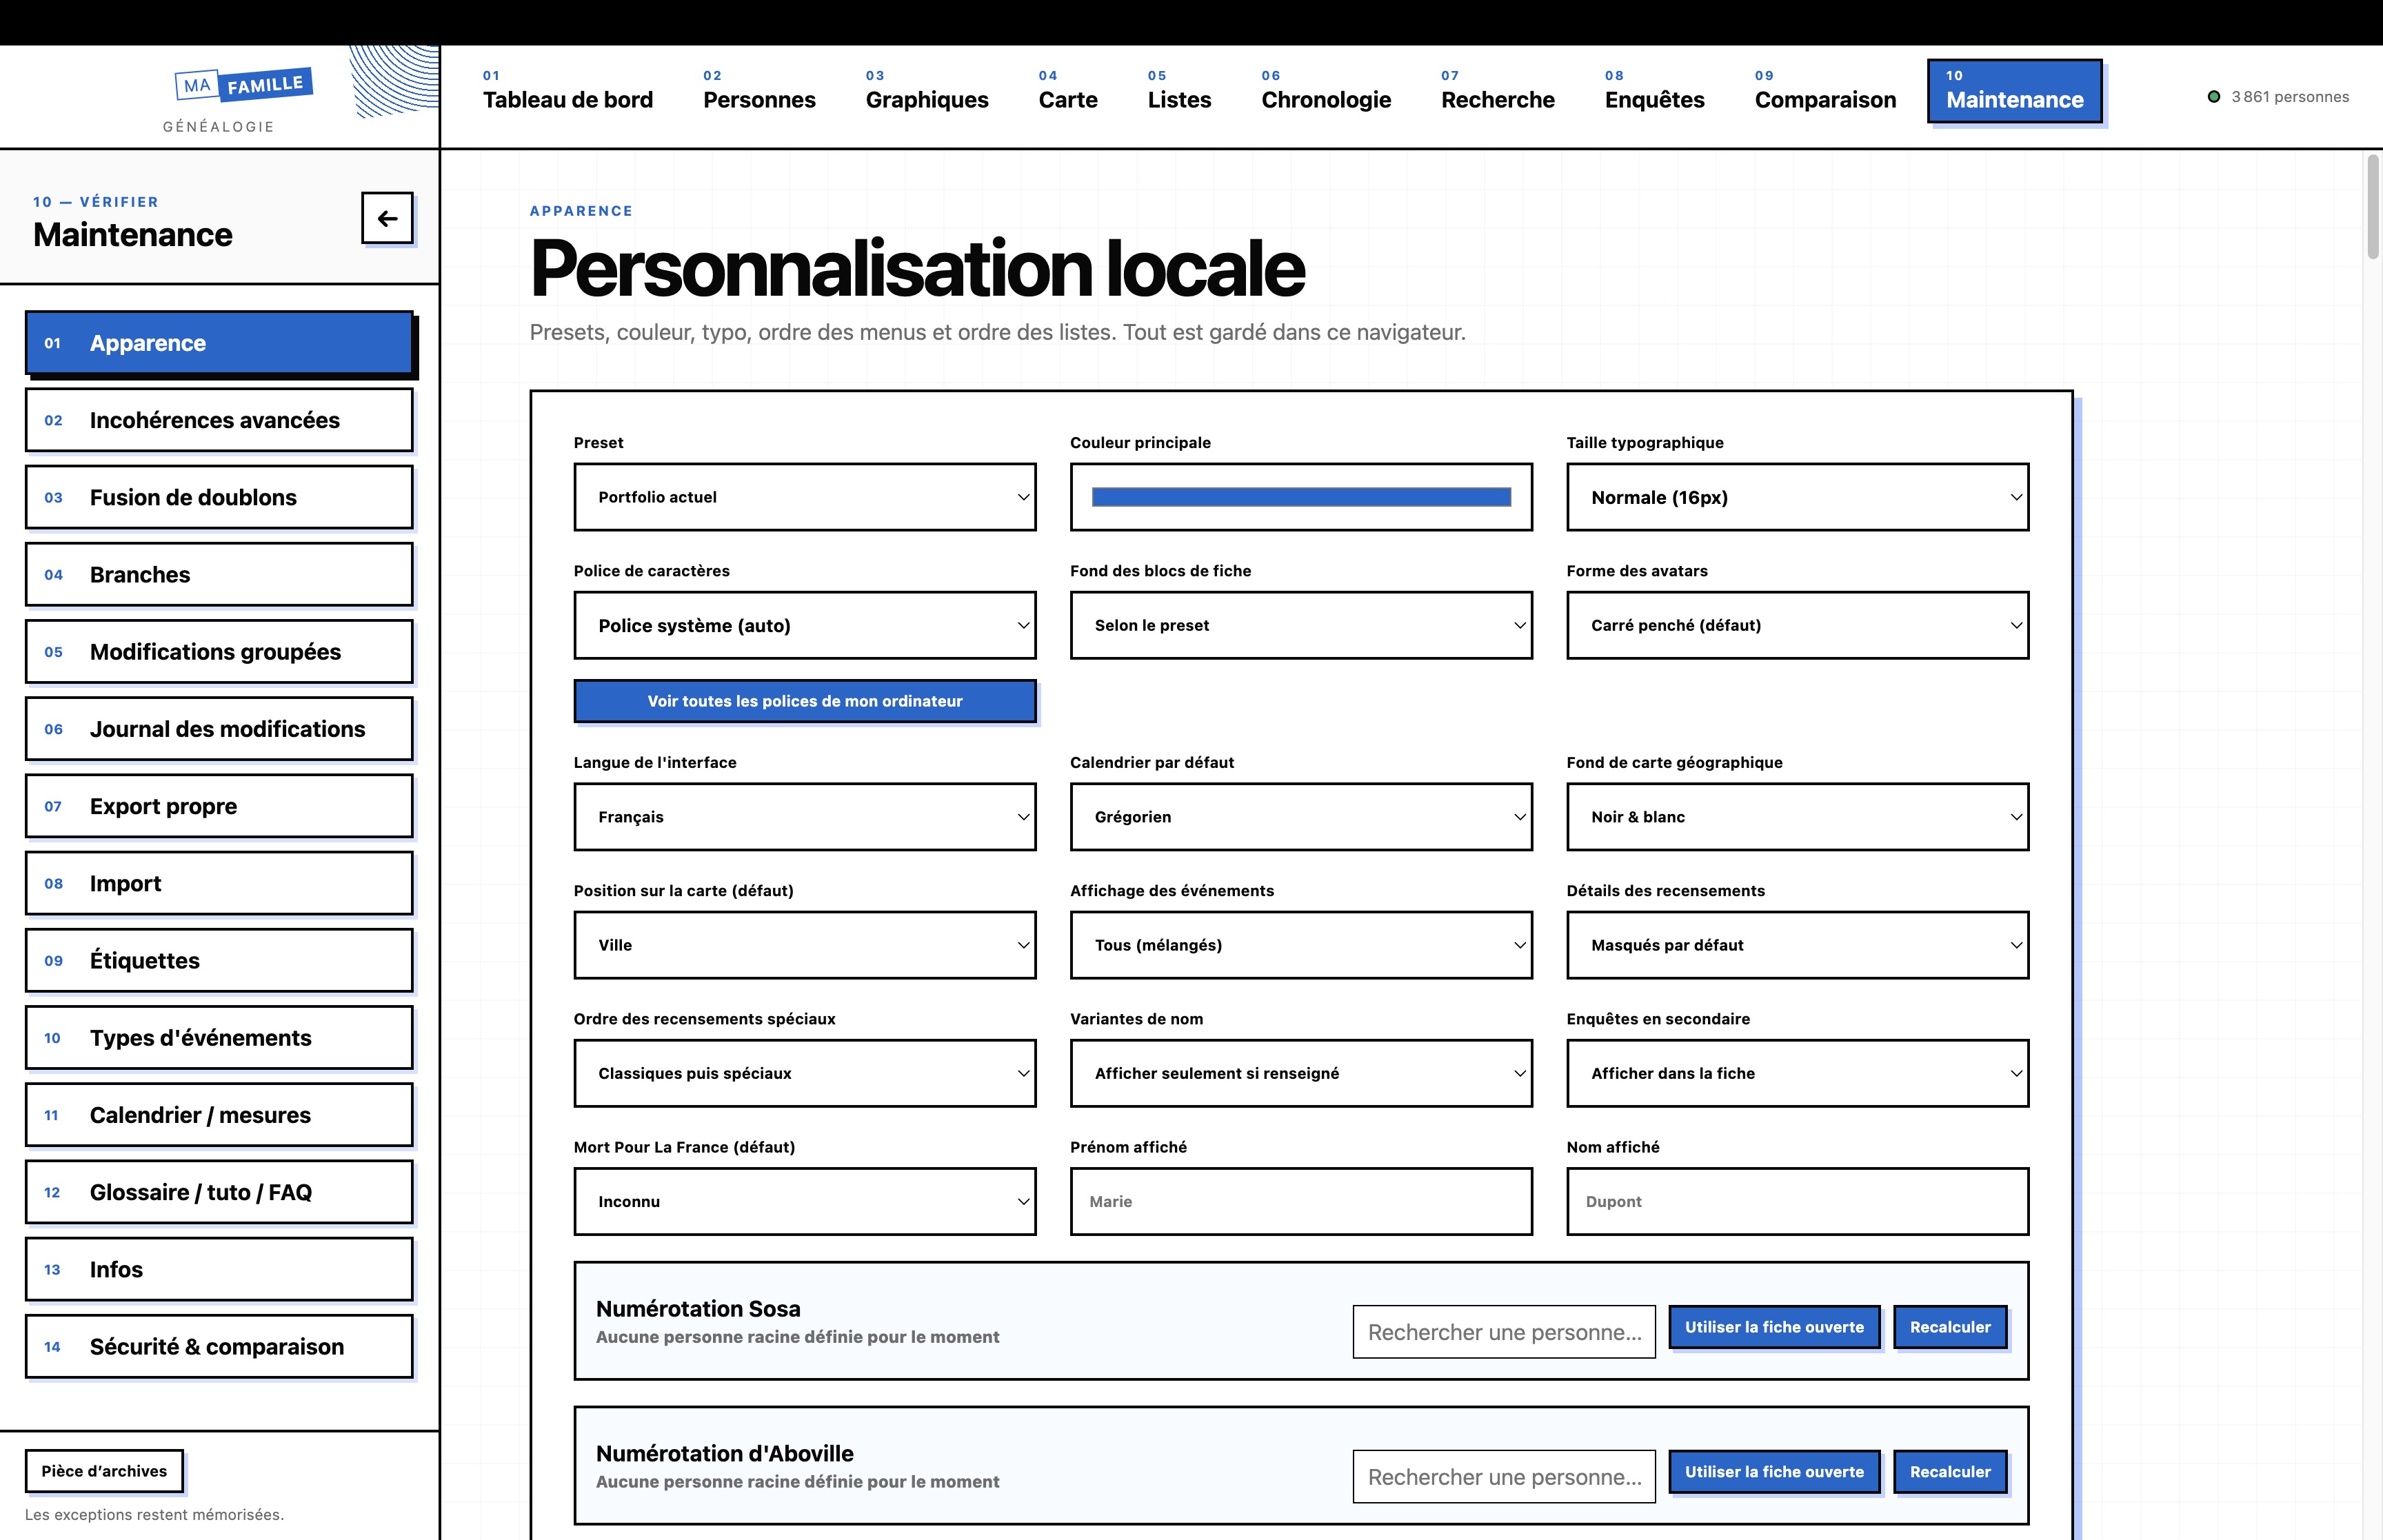Open the Ordre des recensements spéciaux dropdown
Screen dimensions: 2383x1540
pyautogui.click(x=804, y=1073)
